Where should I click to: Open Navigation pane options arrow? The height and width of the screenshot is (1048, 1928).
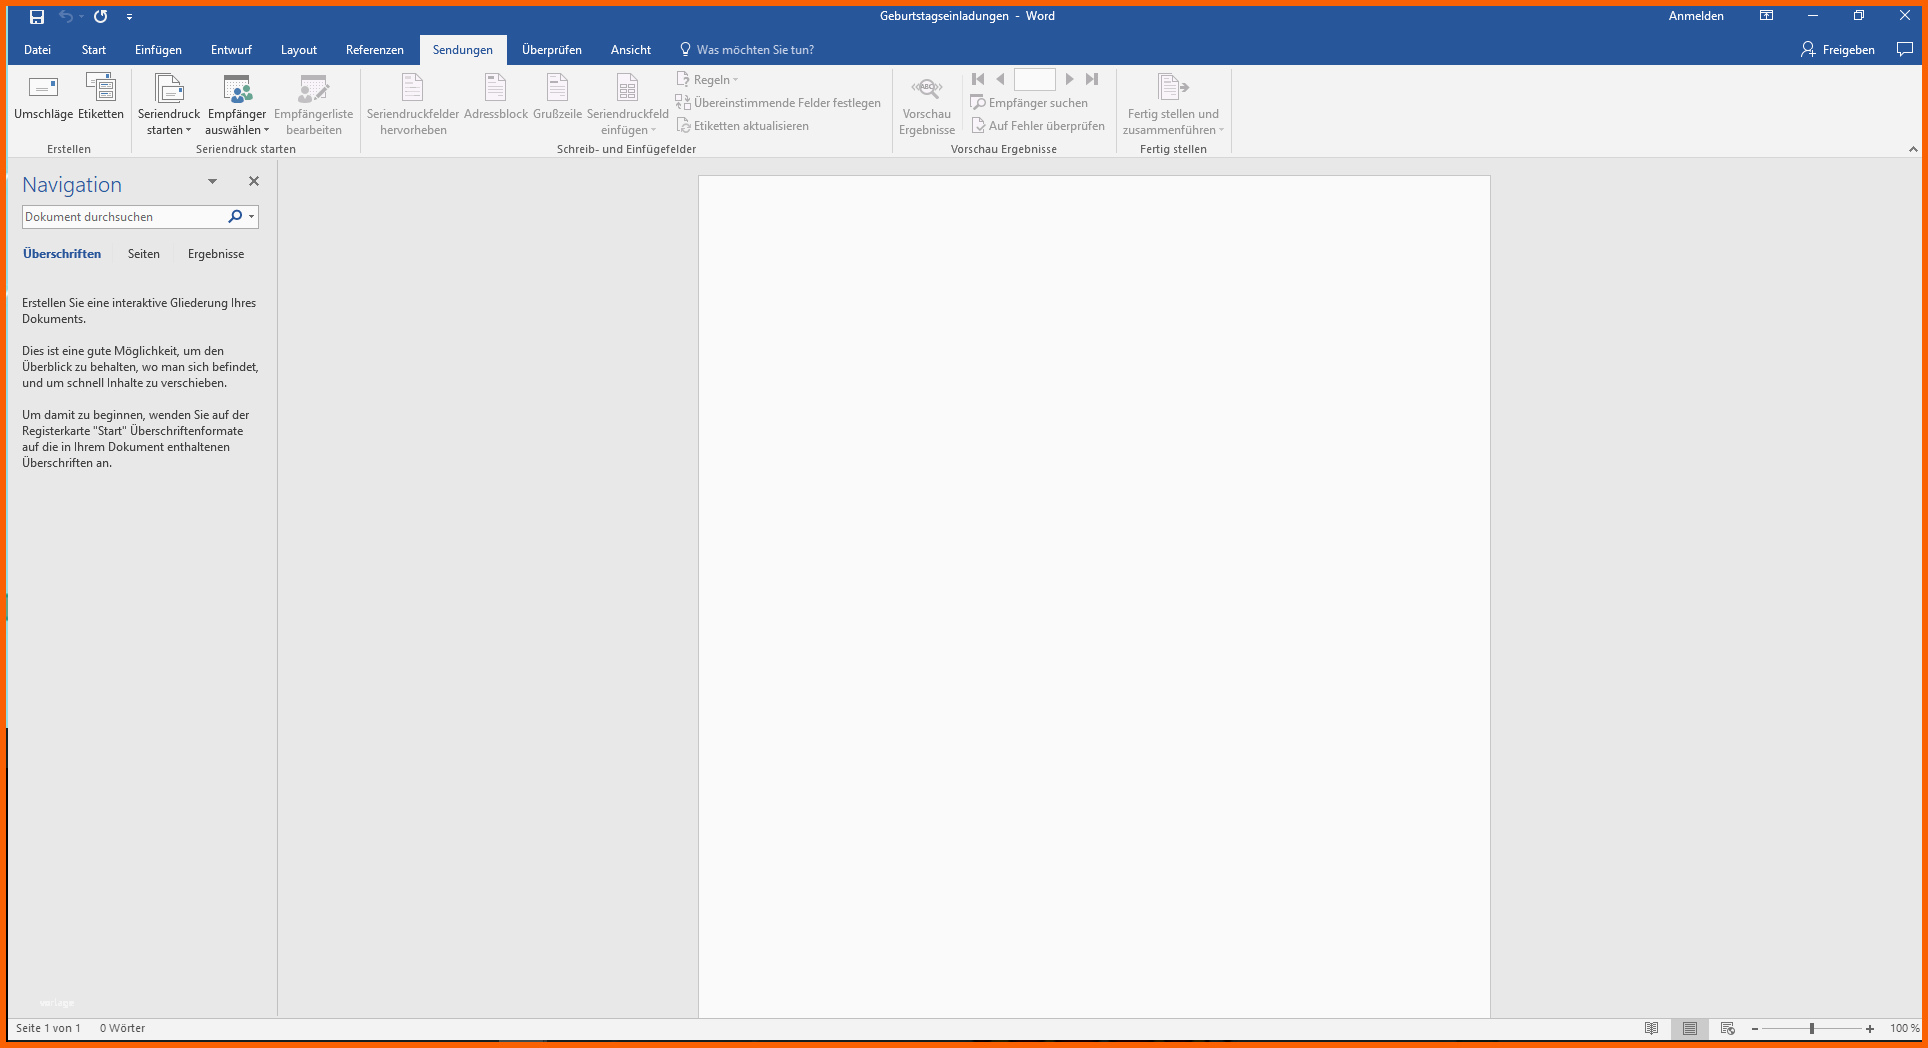click(212, 182)
